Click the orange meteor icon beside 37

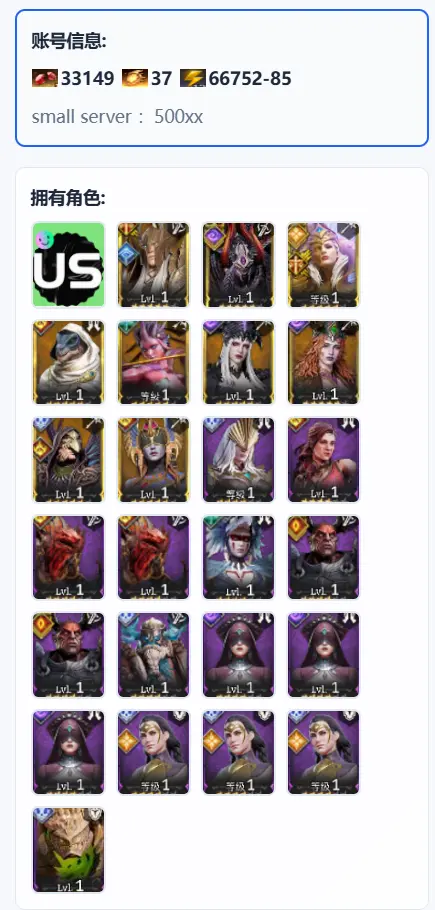point(135,78)
